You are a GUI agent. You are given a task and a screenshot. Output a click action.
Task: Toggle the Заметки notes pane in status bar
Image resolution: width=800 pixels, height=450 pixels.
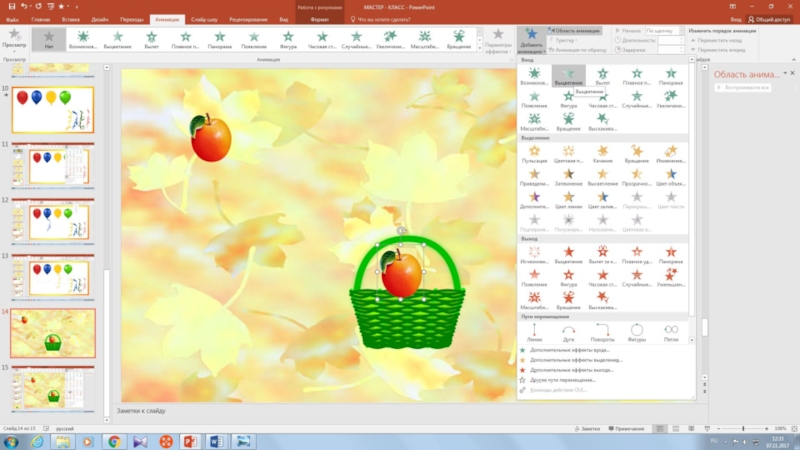(x=588, y=428)
